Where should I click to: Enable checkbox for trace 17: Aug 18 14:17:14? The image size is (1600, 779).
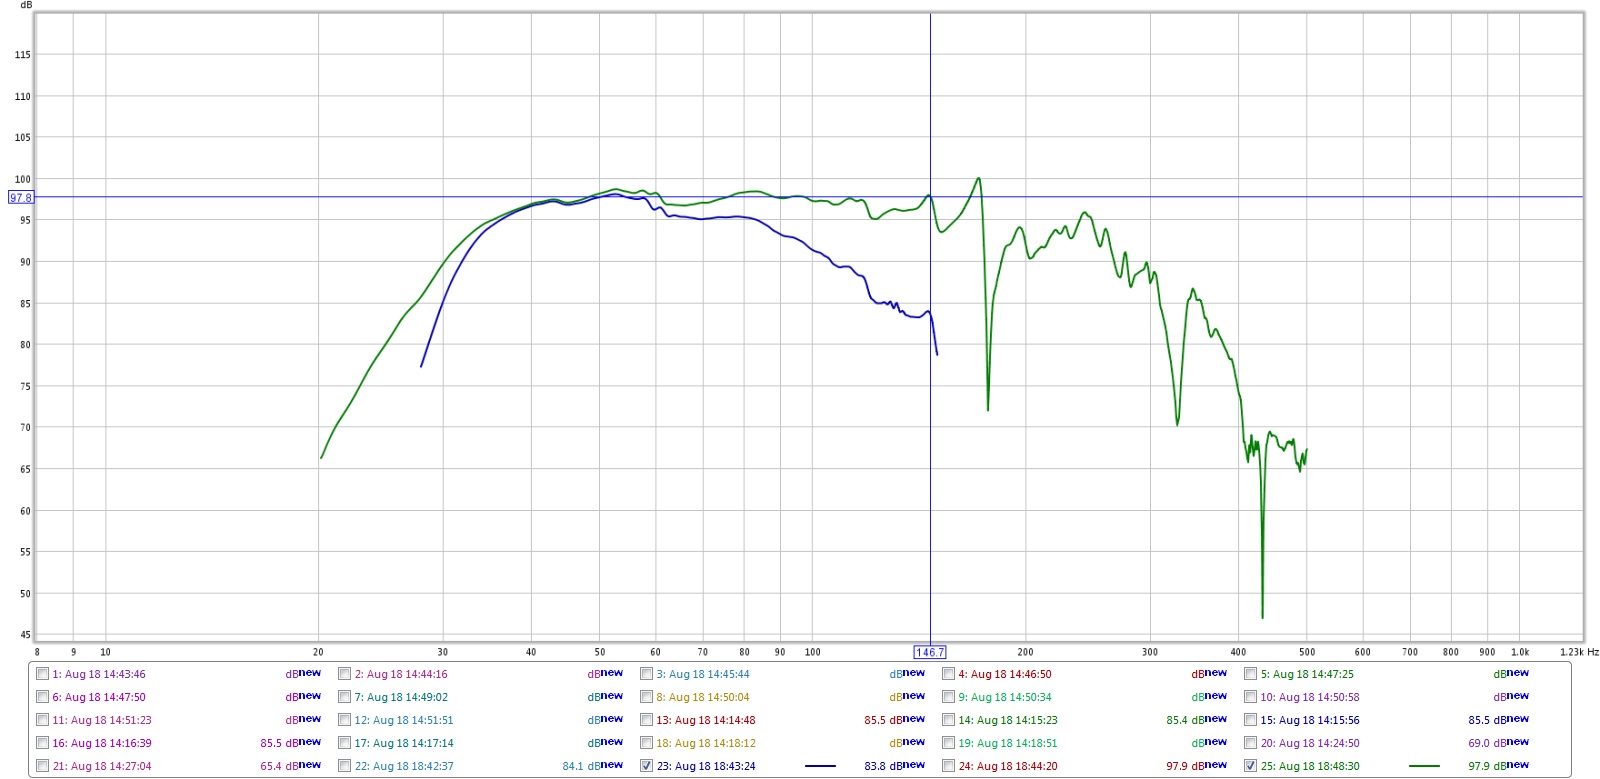pyautogui.click(x=344, y=742)
